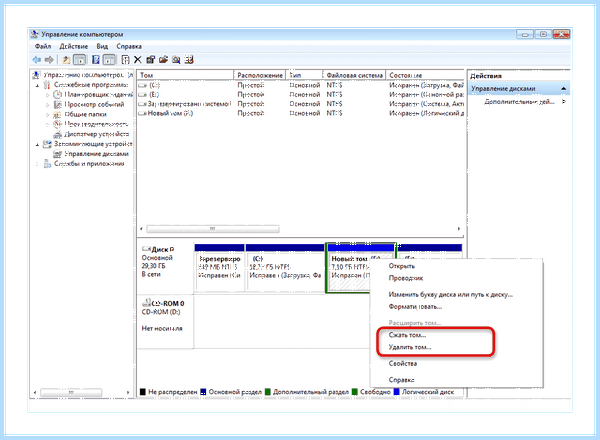
Task: Click the volume list scroll right arrow
Action: click(x=458, y=229)
